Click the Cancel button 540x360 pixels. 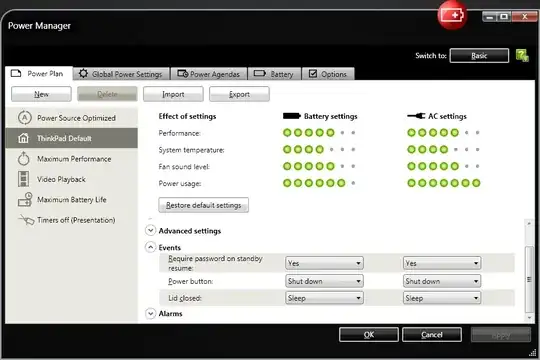coord(432,335)
